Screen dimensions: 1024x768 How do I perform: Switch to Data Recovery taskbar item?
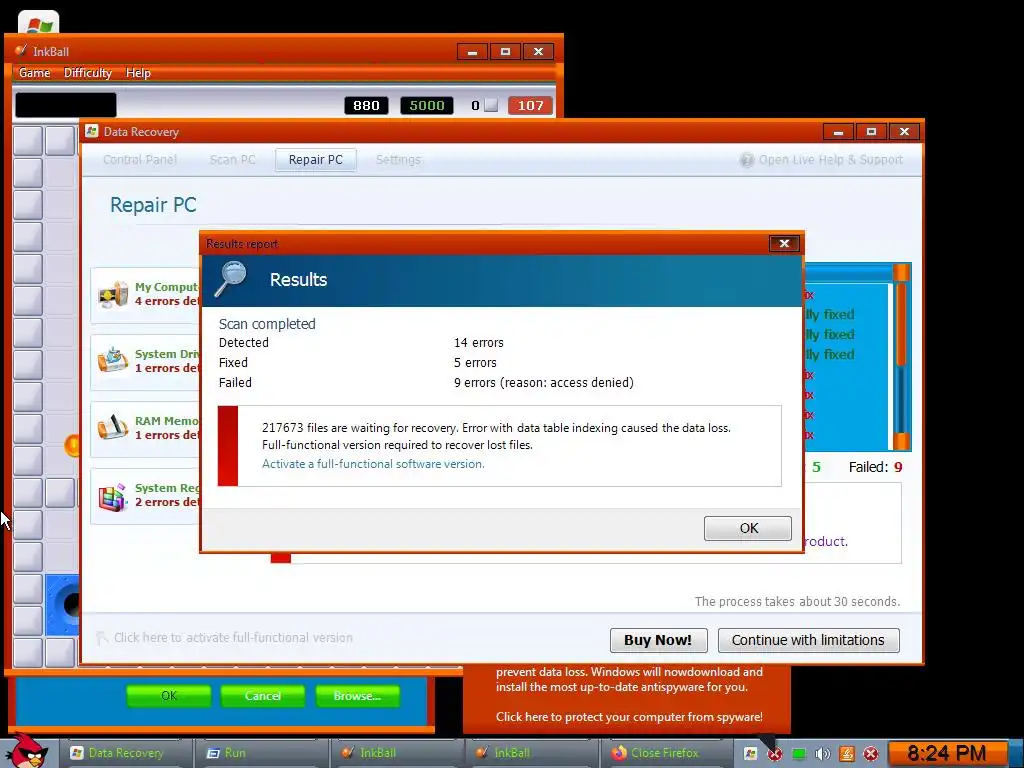point(126,753)
